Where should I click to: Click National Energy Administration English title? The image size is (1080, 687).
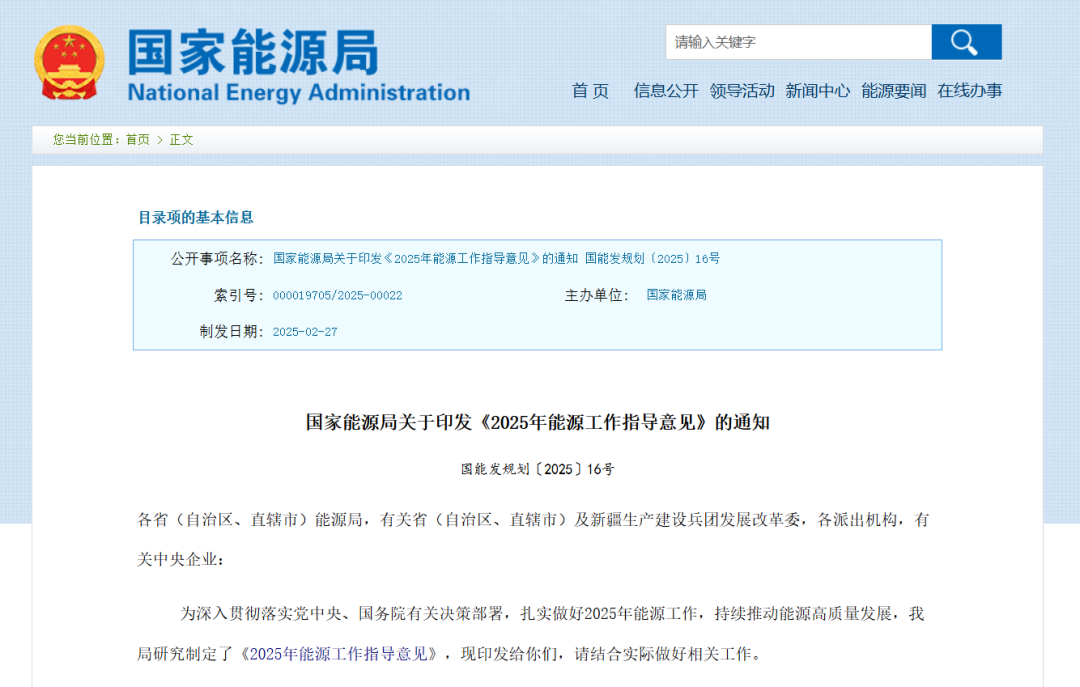coord(299,92)
